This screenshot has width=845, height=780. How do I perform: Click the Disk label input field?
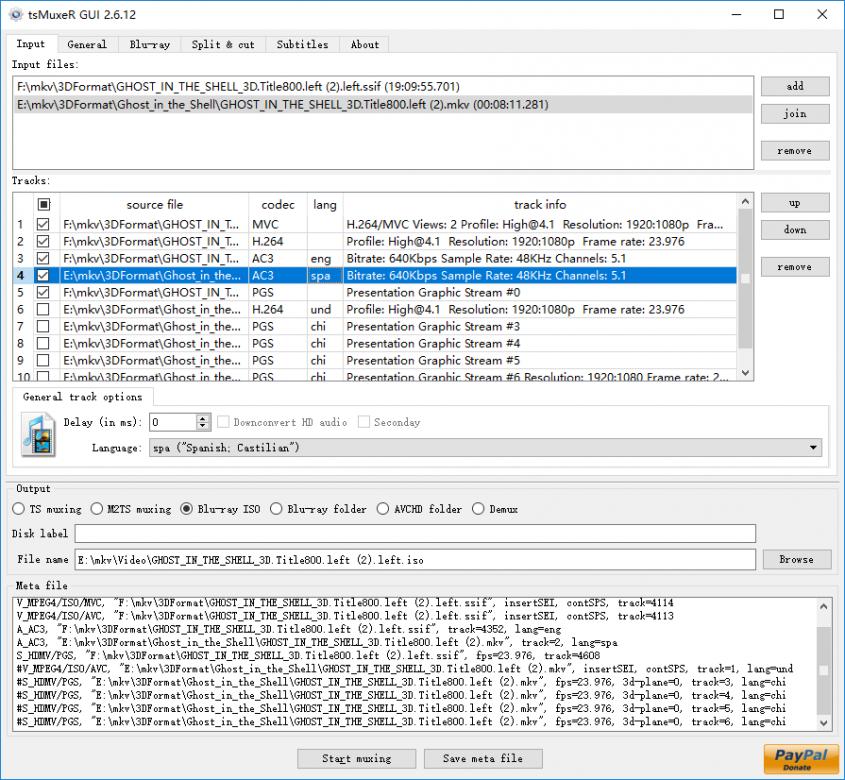point(415,534)
